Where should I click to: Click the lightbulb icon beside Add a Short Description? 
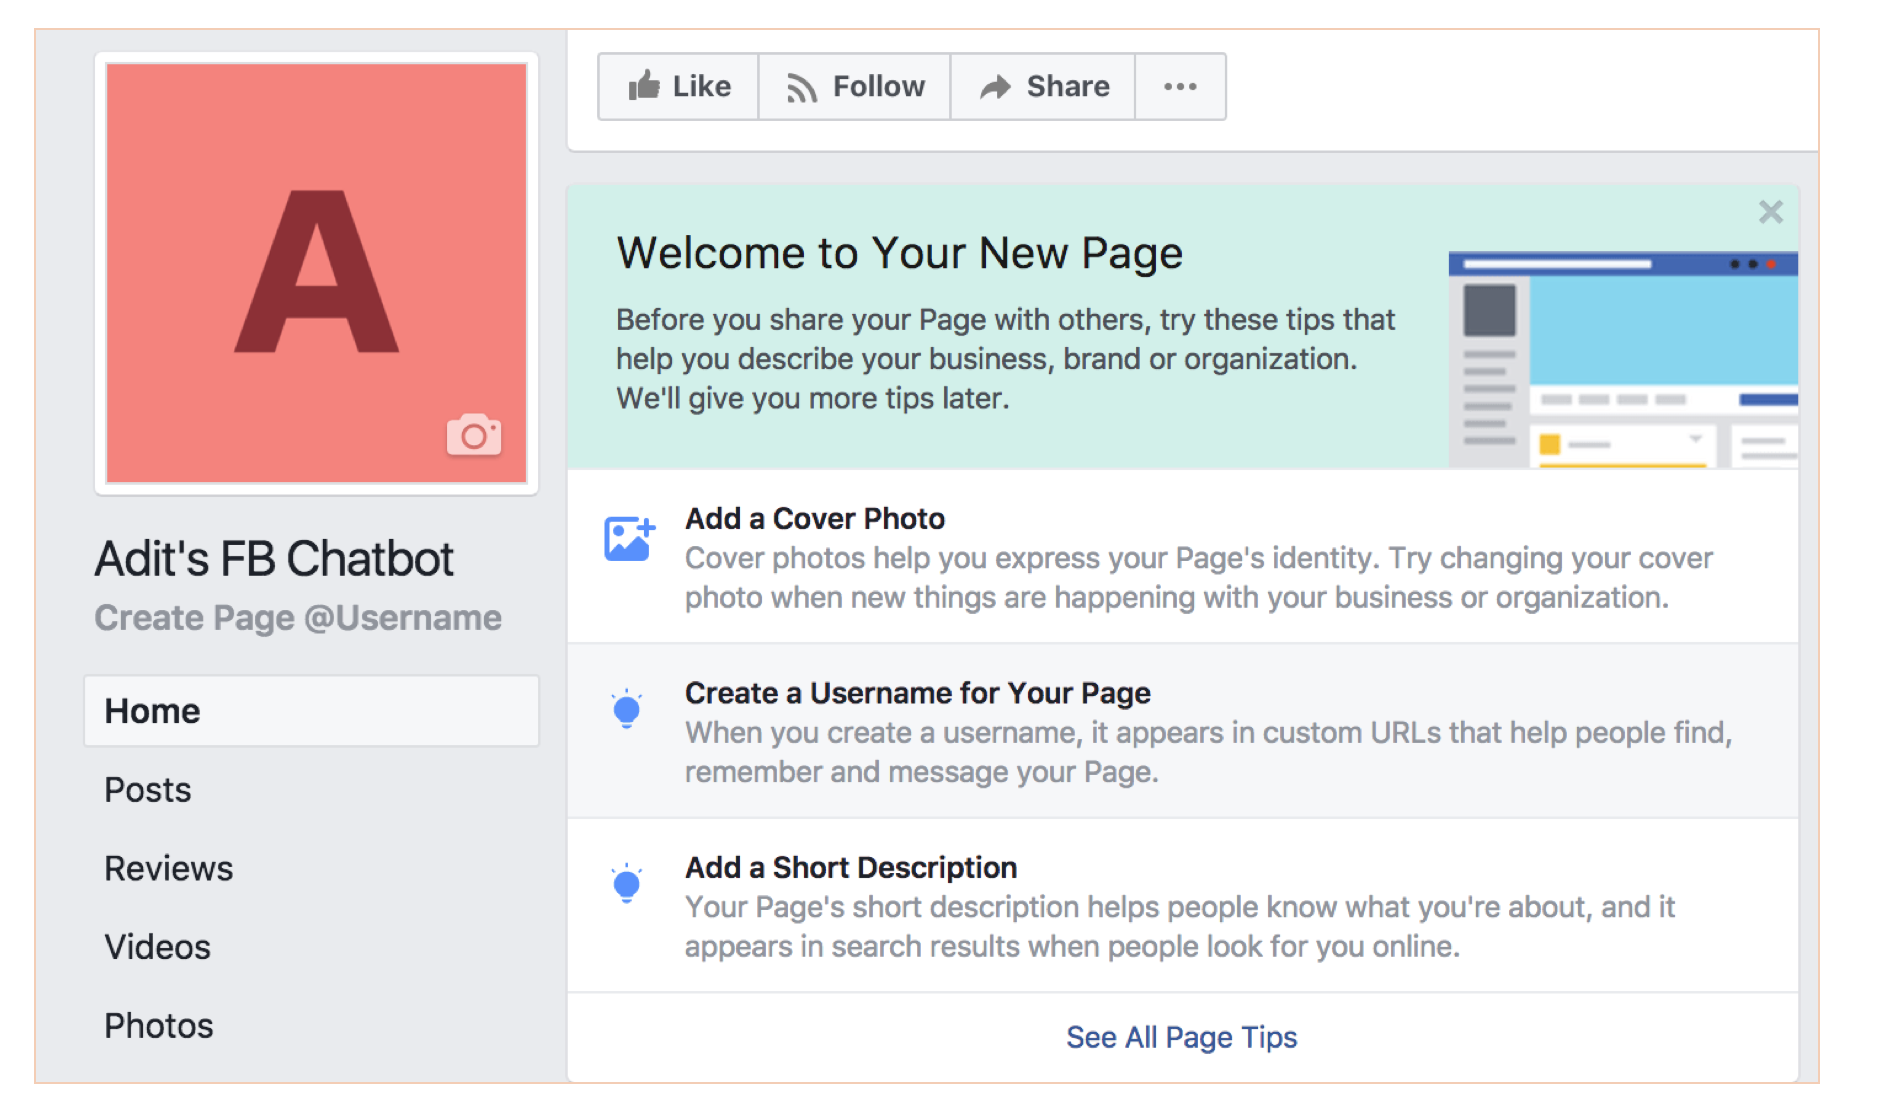pyautogui.click(x=627, y=884)
